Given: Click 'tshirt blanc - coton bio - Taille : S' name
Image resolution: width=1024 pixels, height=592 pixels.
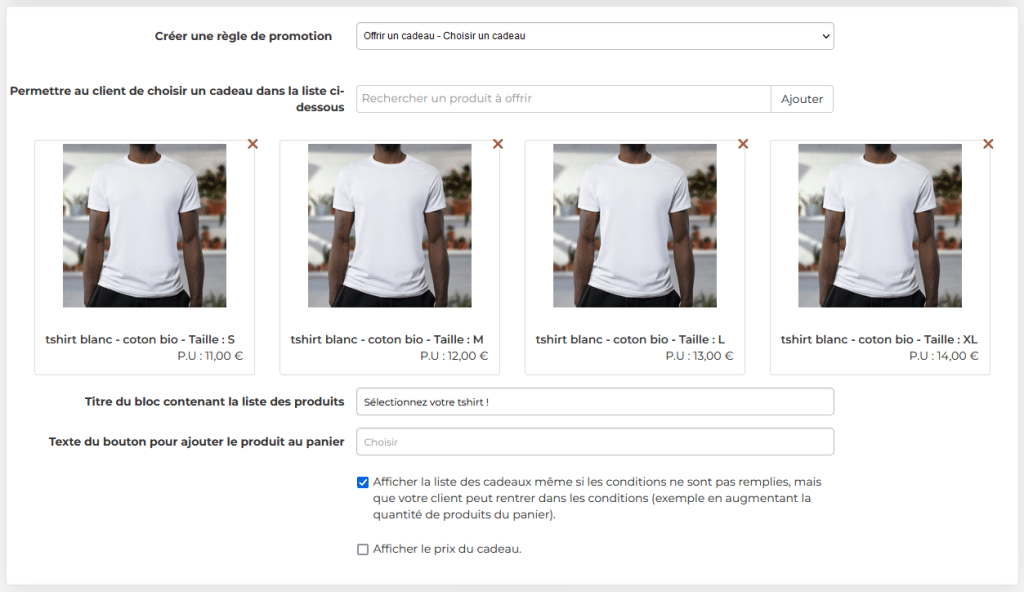Looking at the screenshot, I should click(x=140, y=339).
